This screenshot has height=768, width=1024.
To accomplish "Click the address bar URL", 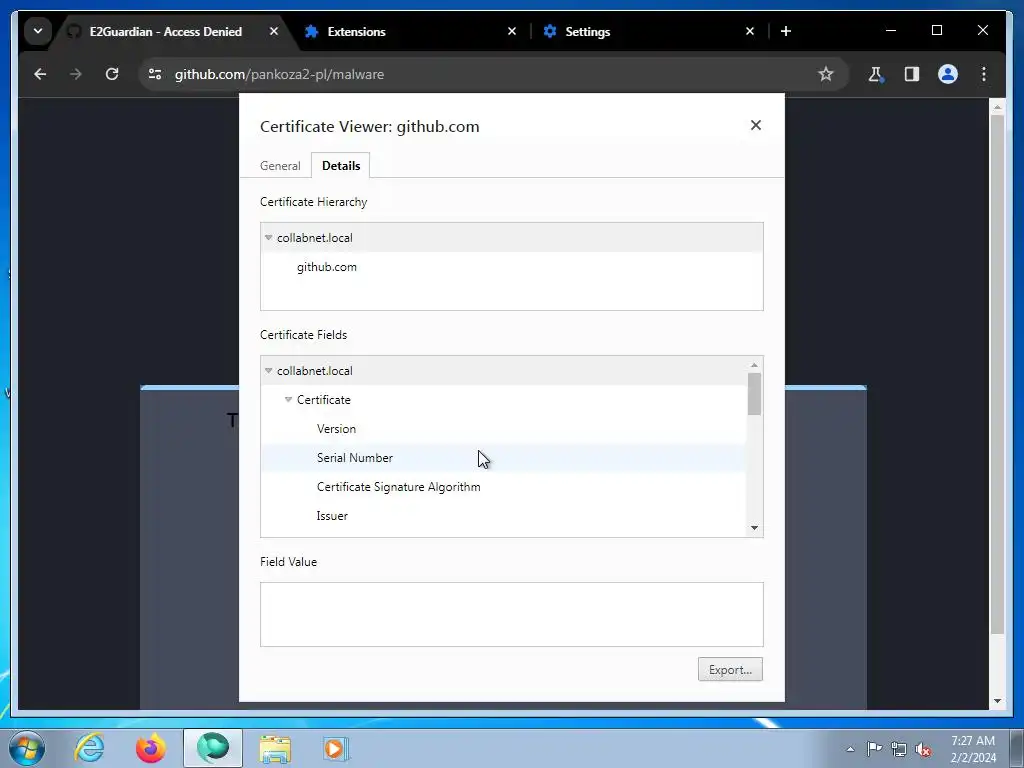I will click(280, 74).
